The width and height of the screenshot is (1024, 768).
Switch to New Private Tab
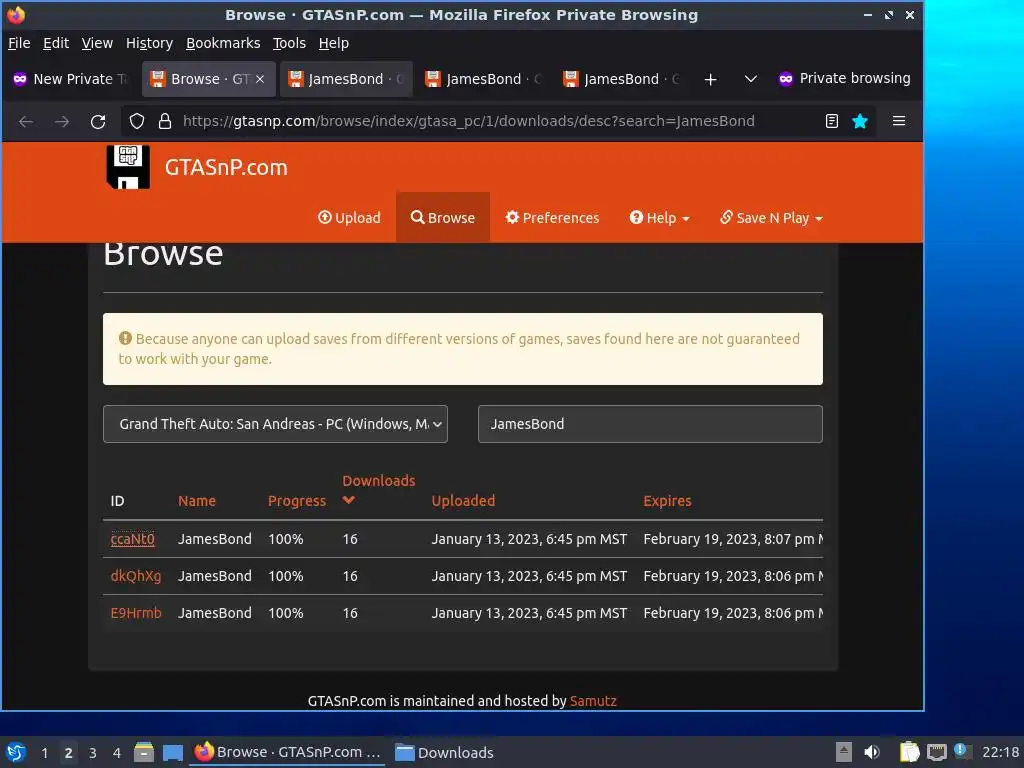pos(71,79)
